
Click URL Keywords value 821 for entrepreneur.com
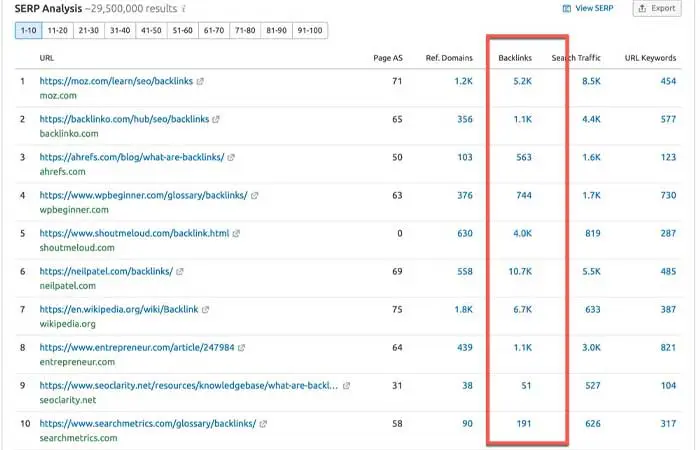[x=668, y=347]
